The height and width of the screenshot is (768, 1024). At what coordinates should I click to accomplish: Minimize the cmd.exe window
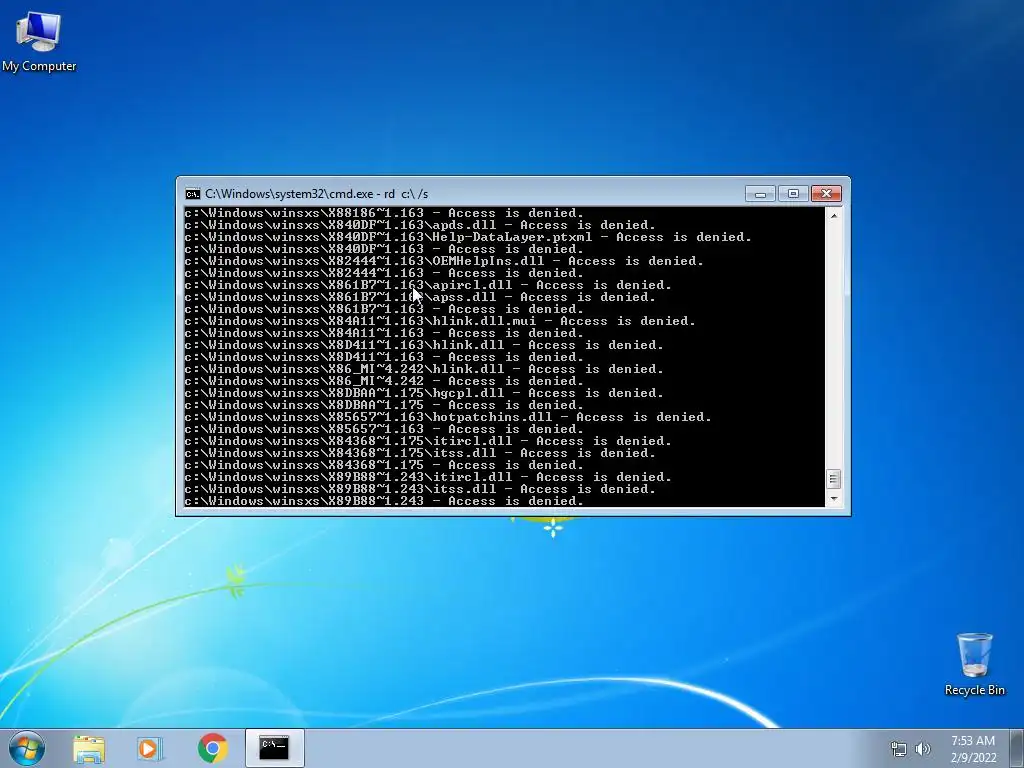point(760,194)
